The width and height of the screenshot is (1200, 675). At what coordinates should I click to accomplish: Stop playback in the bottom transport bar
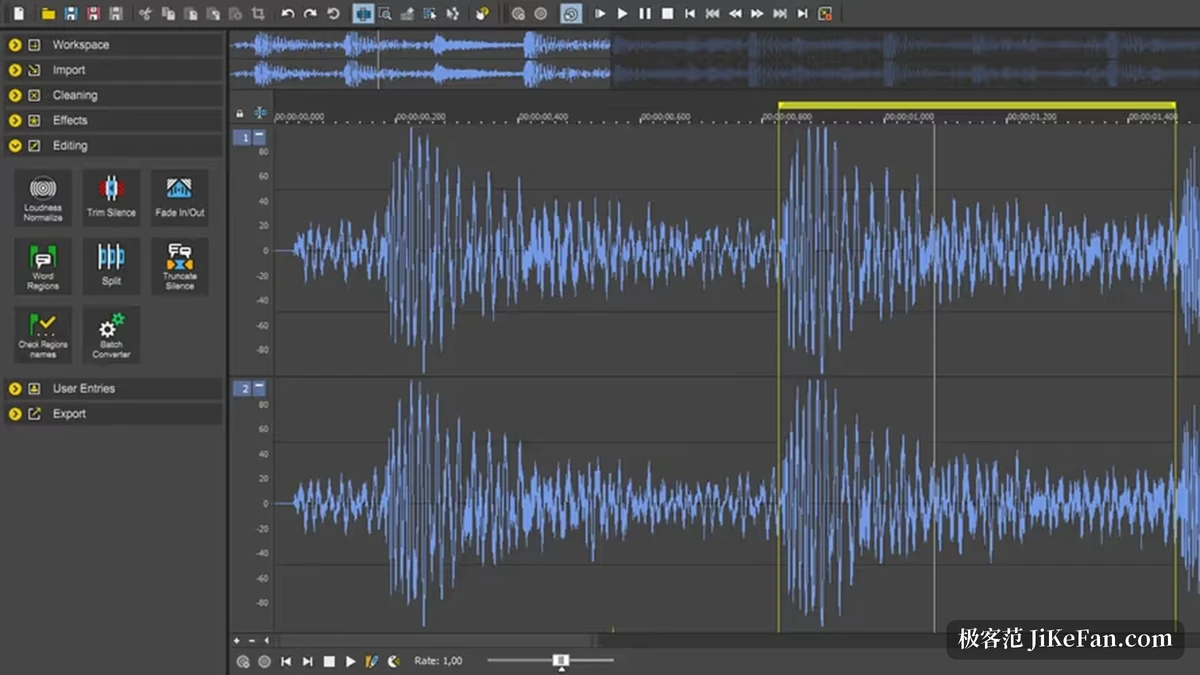point(329,661)
